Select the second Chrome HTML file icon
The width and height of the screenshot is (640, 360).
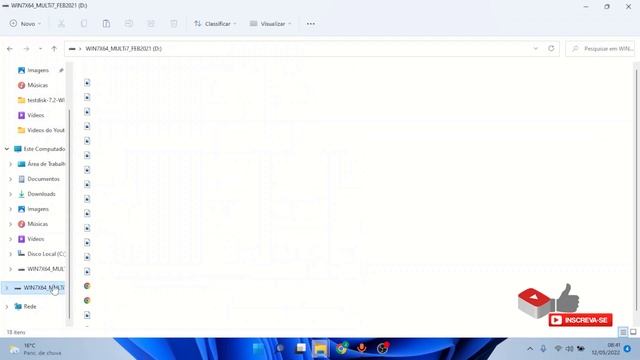click(x=87, y=300)
